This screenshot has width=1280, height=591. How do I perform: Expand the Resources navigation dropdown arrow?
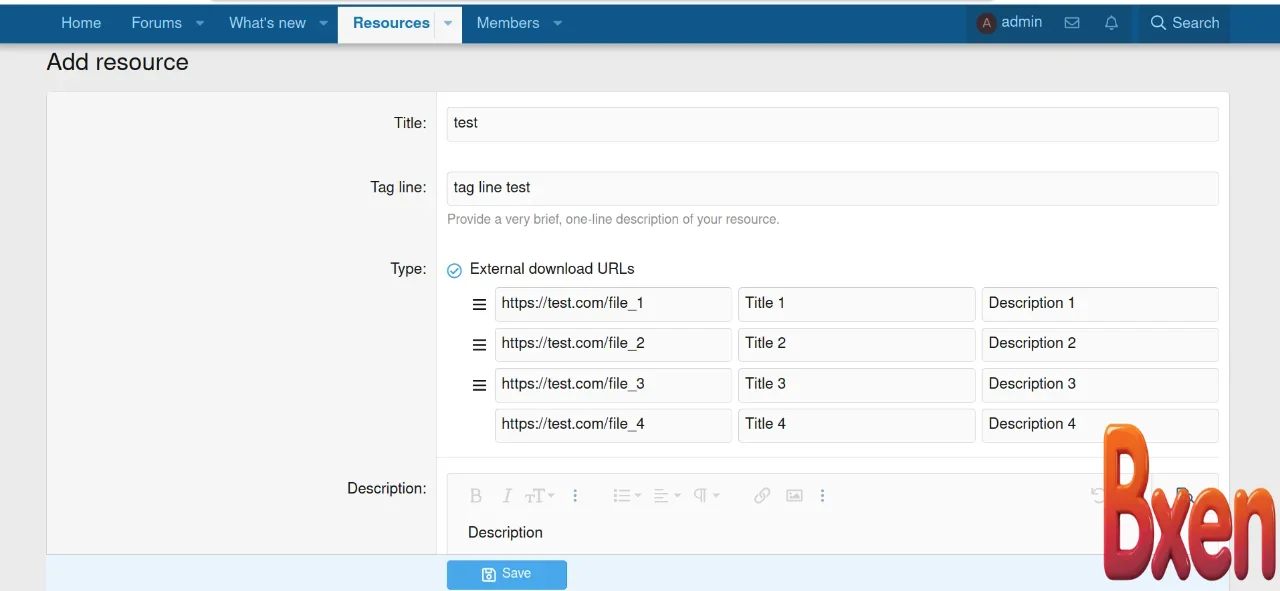447,23
